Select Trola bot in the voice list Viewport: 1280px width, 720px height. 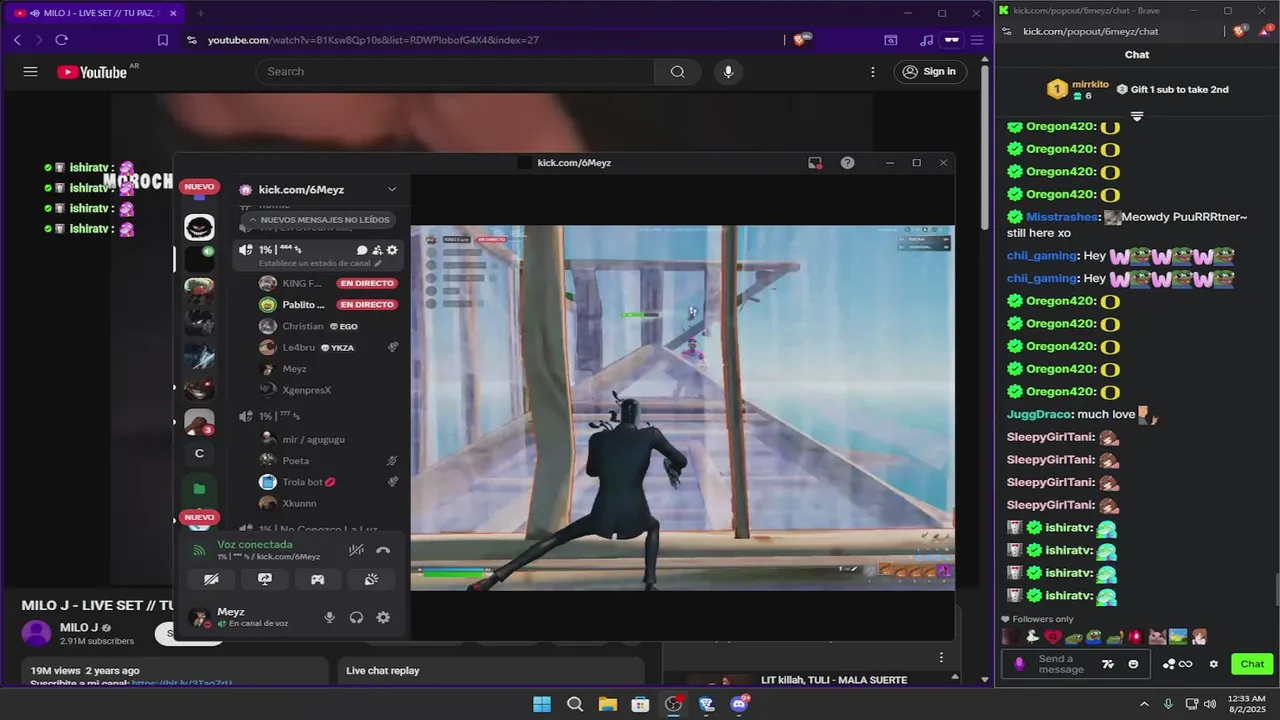click(x=328, y=482)
